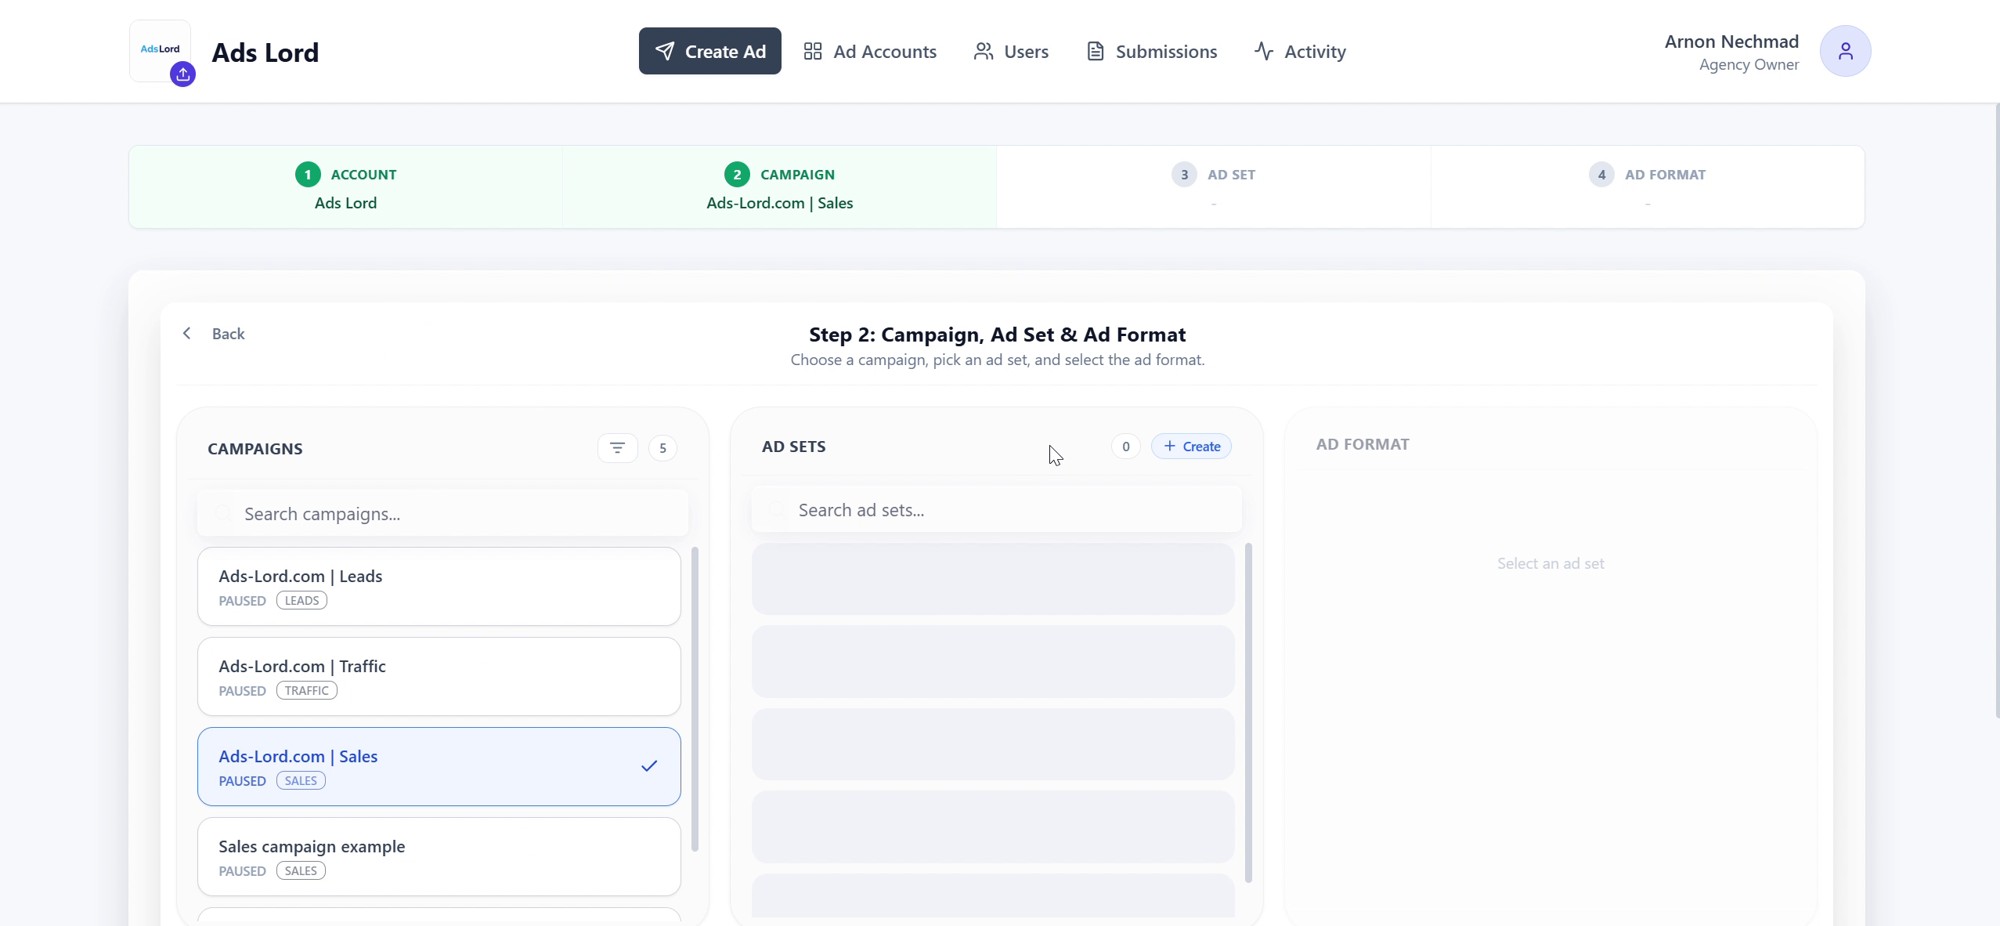This screenshot has width=2000, height=926.
Task: Click the Ads Lord title text
Action: click(x=265, y=52)
